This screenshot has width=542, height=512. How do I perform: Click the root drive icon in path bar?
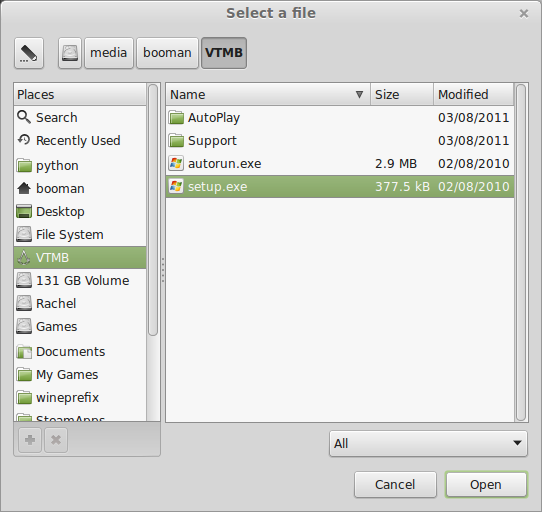pyautogui.click(x=70, y=53)
